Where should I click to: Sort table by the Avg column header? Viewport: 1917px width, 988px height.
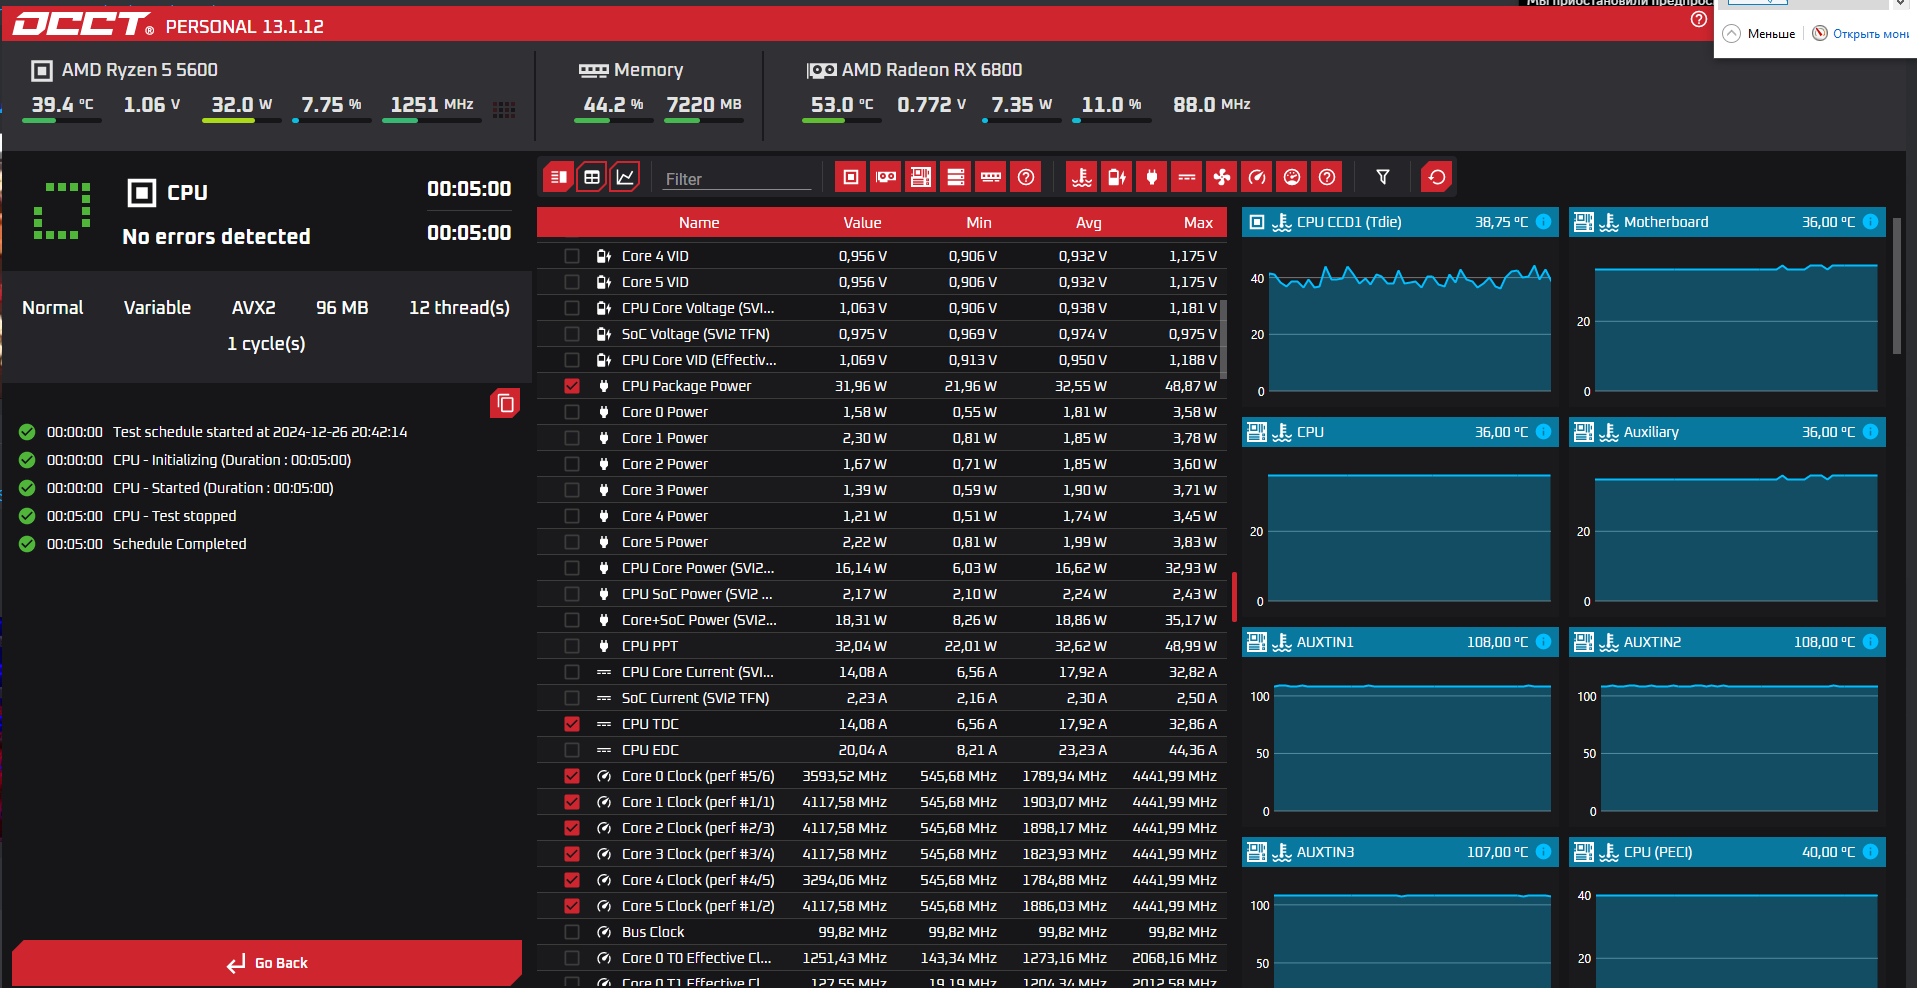coord(1089,223)
